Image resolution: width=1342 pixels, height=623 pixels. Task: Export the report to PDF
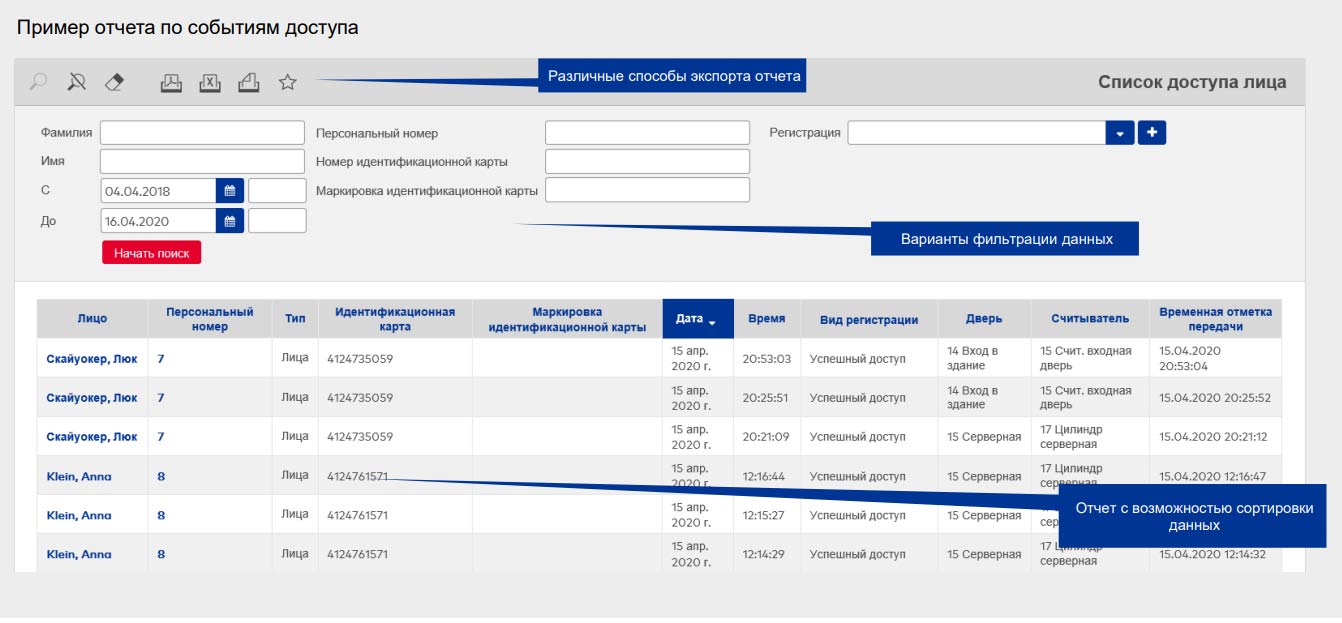(171, 83)
